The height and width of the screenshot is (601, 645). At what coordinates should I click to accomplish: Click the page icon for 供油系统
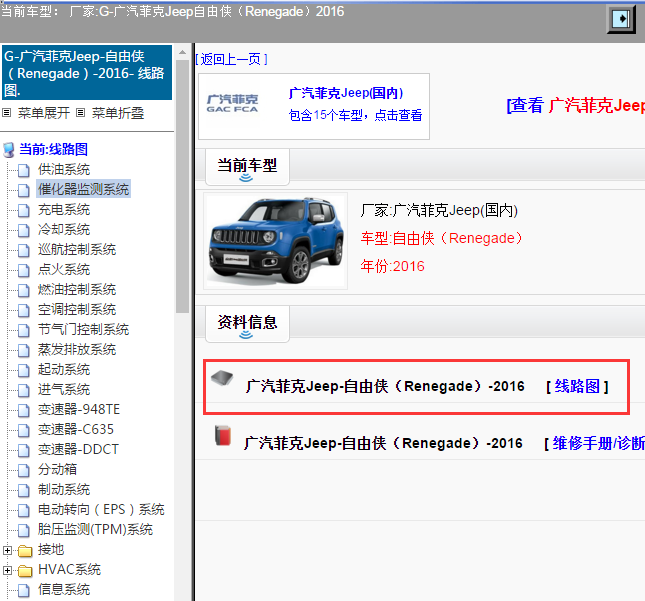24,170
